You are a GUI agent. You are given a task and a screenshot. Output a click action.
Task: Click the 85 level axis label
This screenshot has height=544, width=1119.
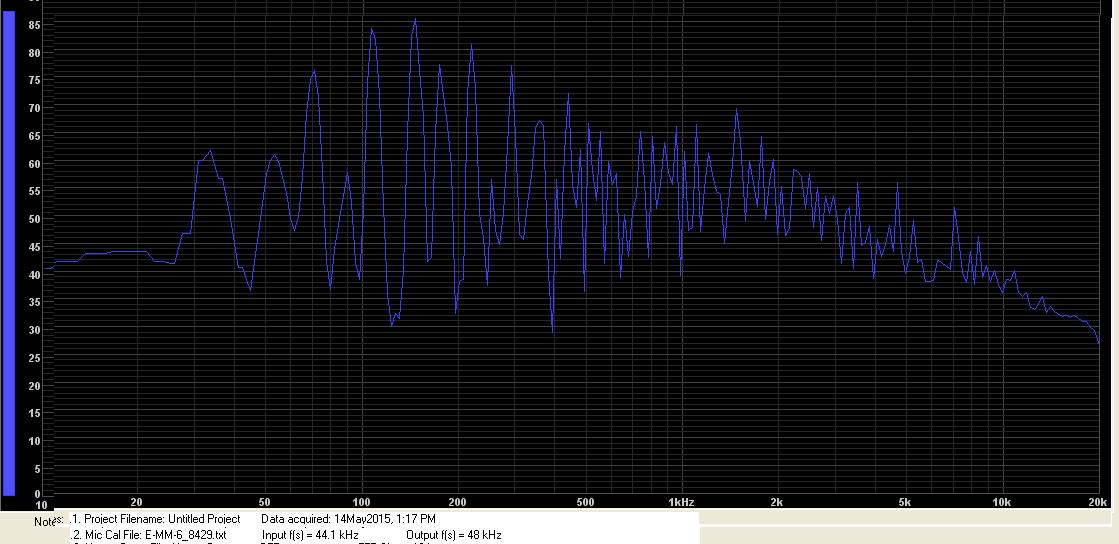coord(34,25)
